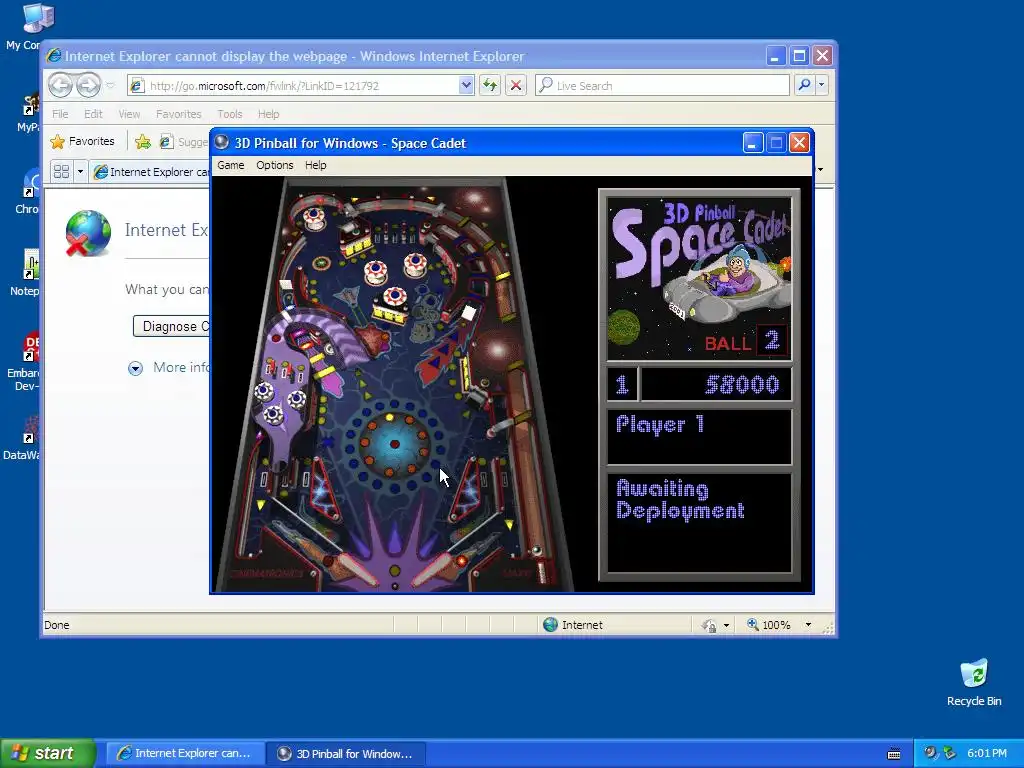This screenshot has width=1024, height=768.
Task: Click the Refresh page icon
Action: [x=490, y=85]
